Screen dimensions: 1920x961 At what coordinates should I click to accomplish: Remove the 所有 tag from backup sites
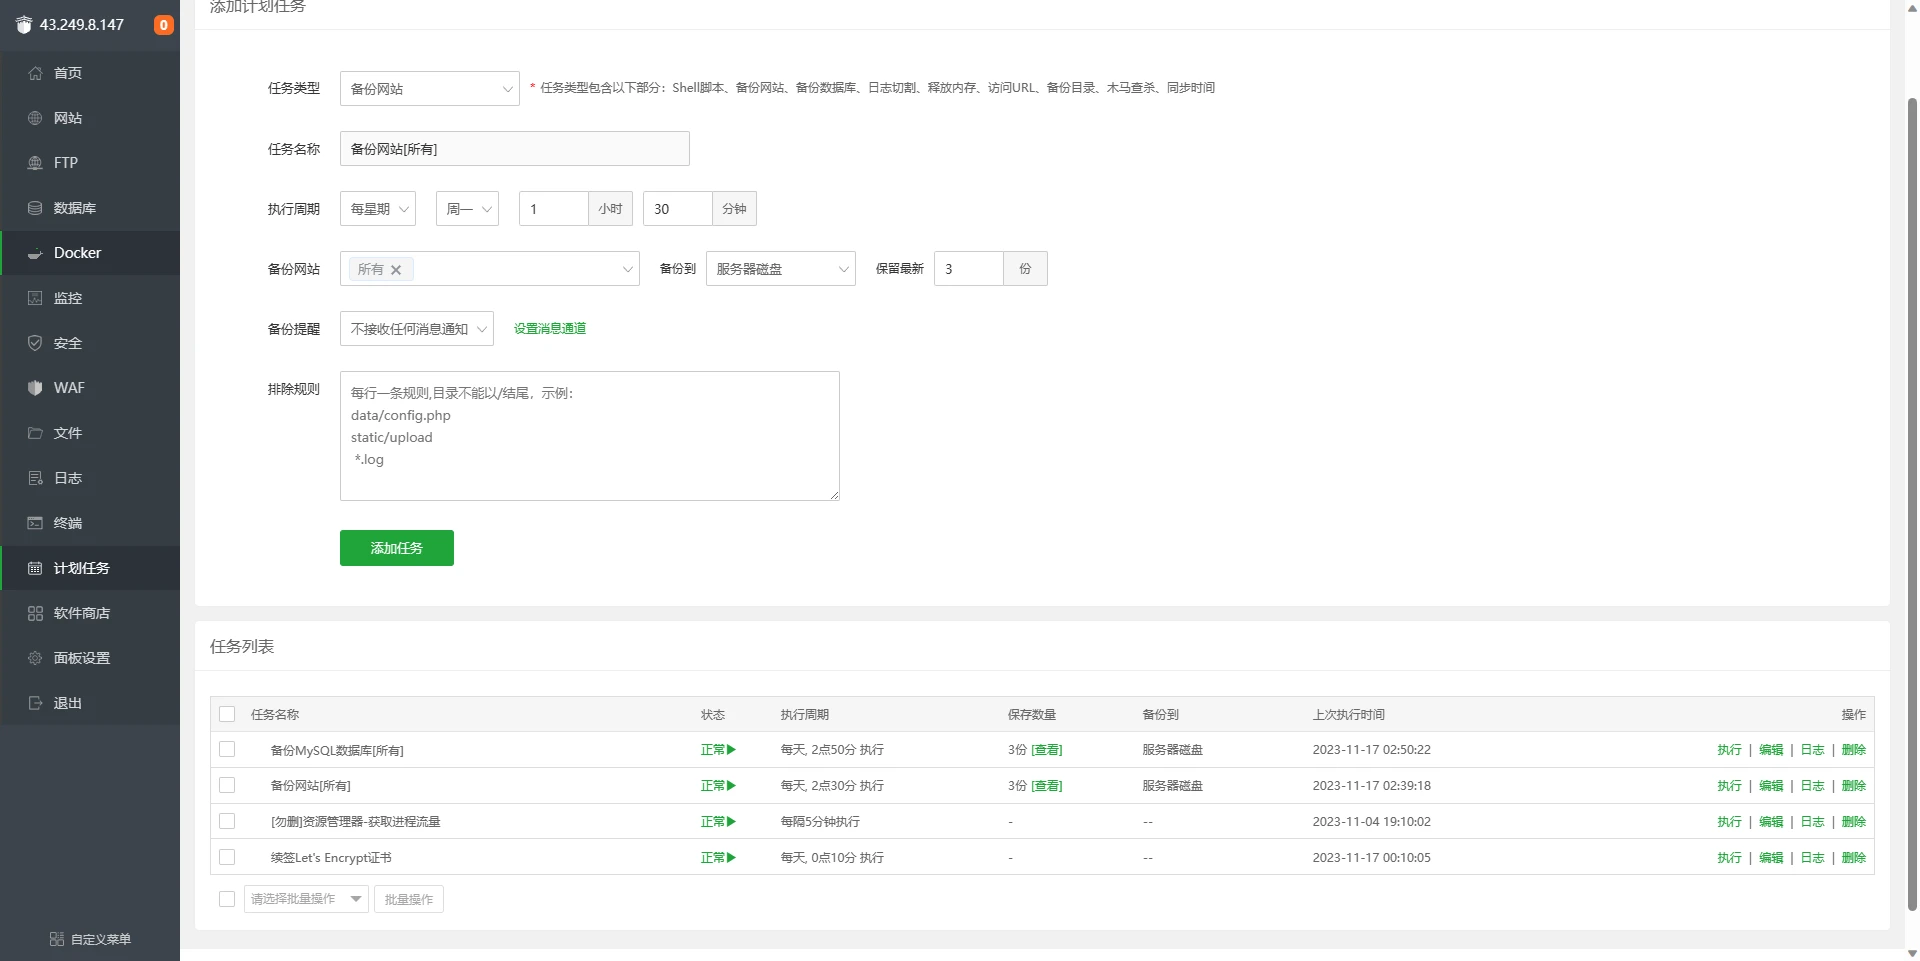coord(396,269)
